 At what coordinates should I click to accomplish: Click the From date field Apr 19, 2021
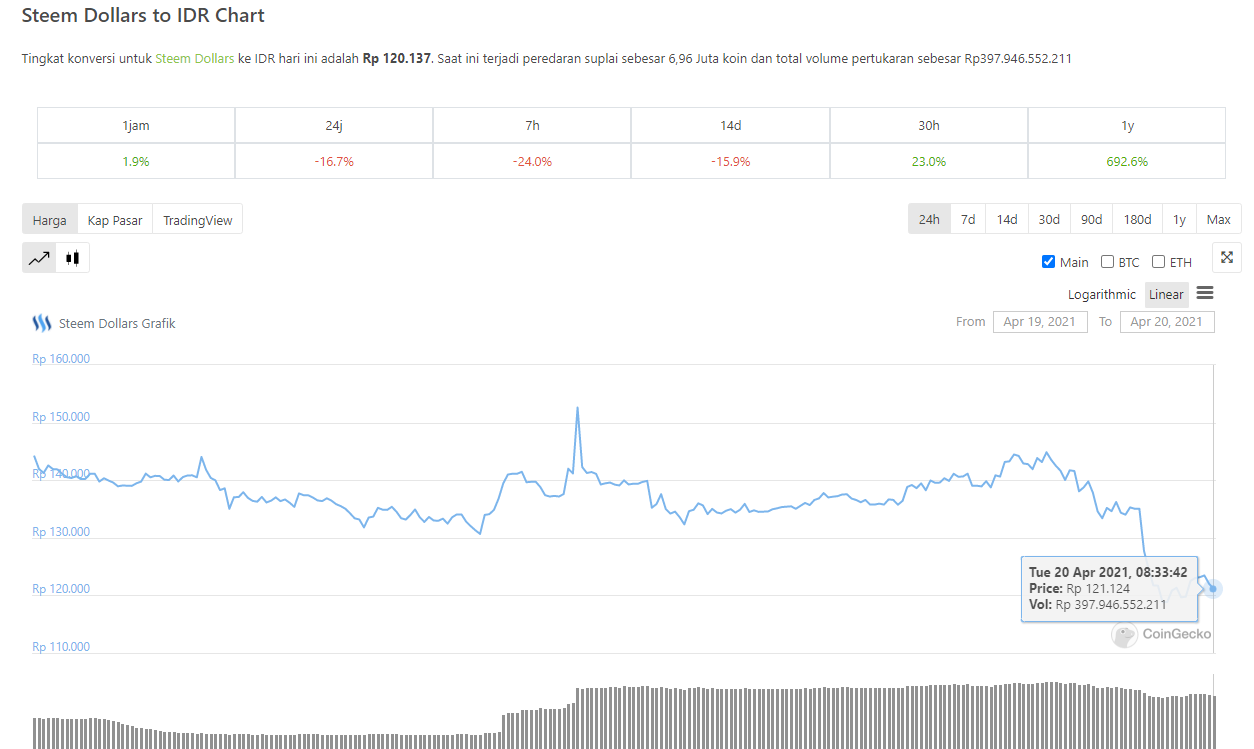click(x=1040, y=322)
